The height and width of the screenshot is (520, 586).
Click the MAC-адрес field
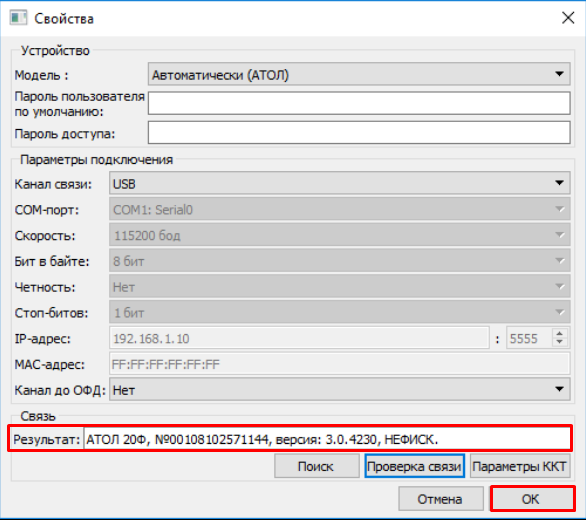click(x=339, y=364)
